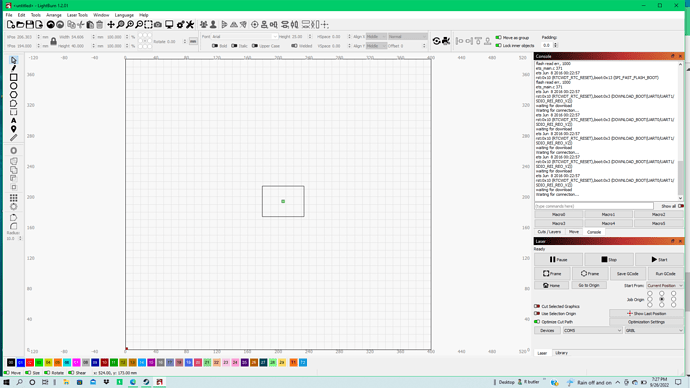Select the Rectangle drawing tool

pos(14,77)
